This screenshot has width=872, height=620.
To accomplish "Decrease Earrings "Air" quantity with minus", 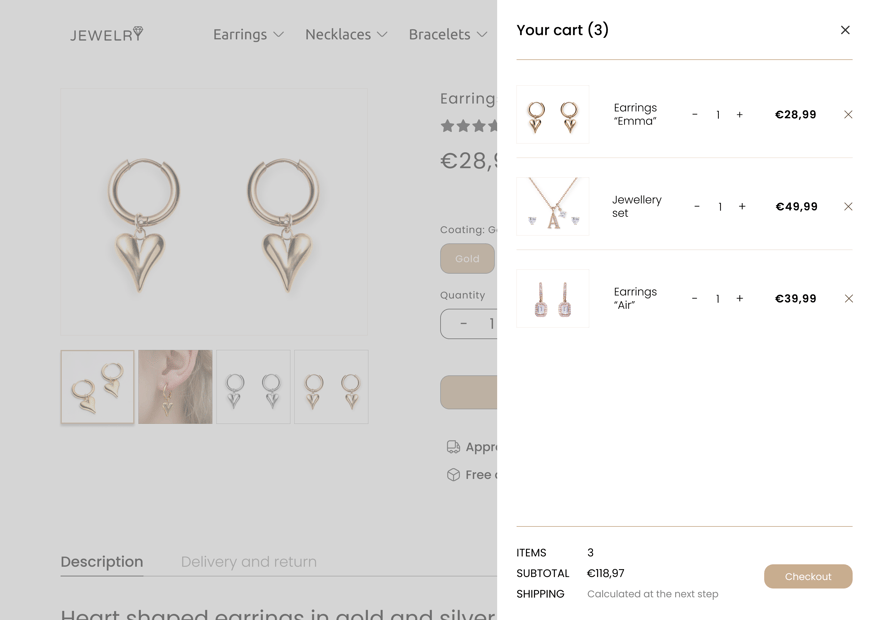I will tap(695, 299).
